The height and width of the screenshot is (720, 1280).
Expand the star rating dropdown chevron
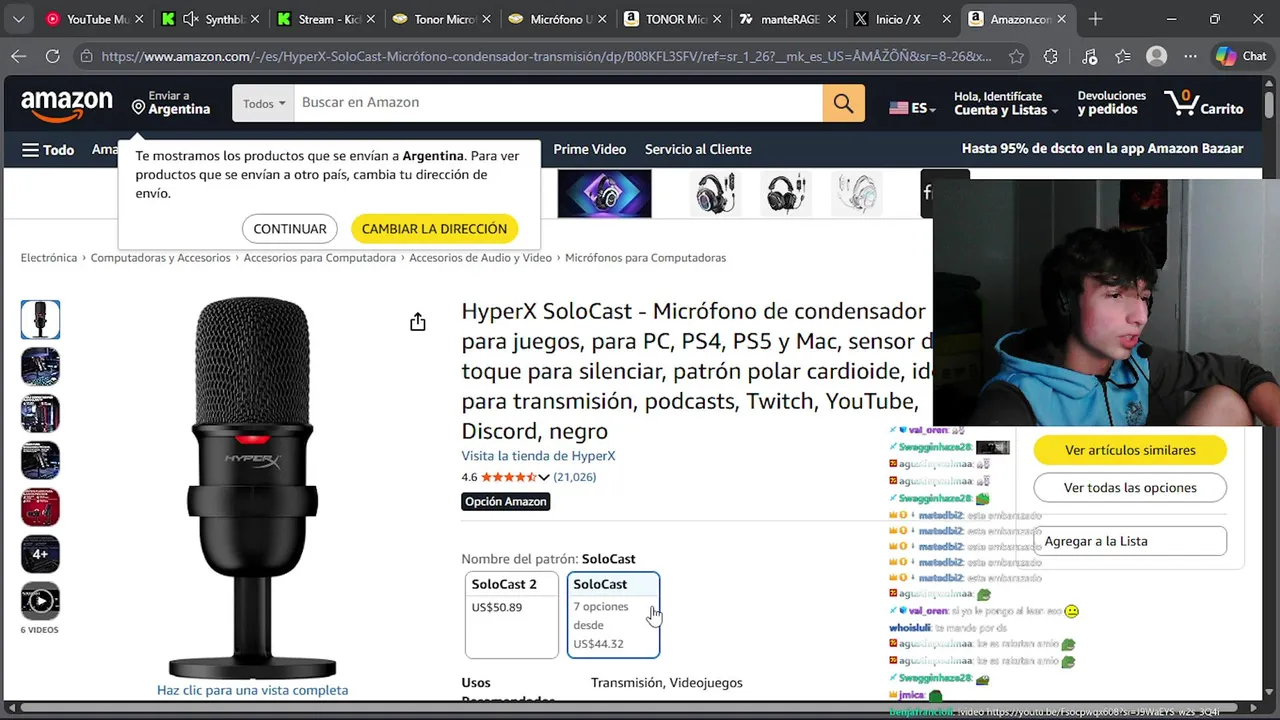coord(544,478)
